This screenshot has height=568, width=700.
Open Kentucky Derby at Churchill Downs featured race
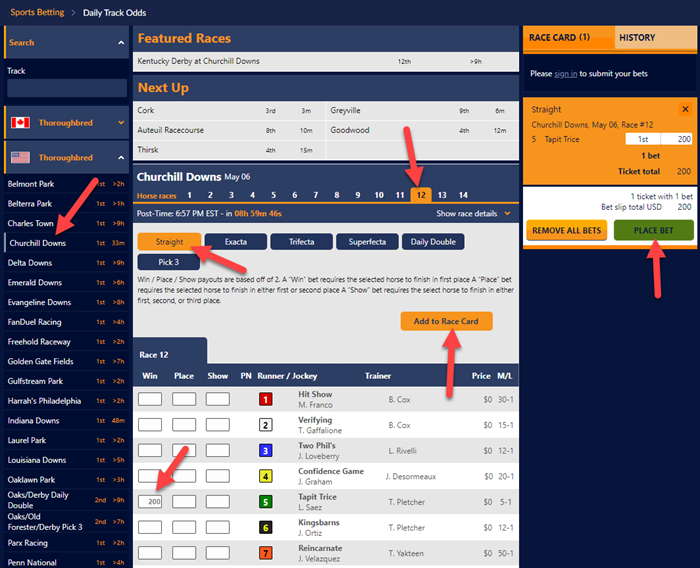326,61
